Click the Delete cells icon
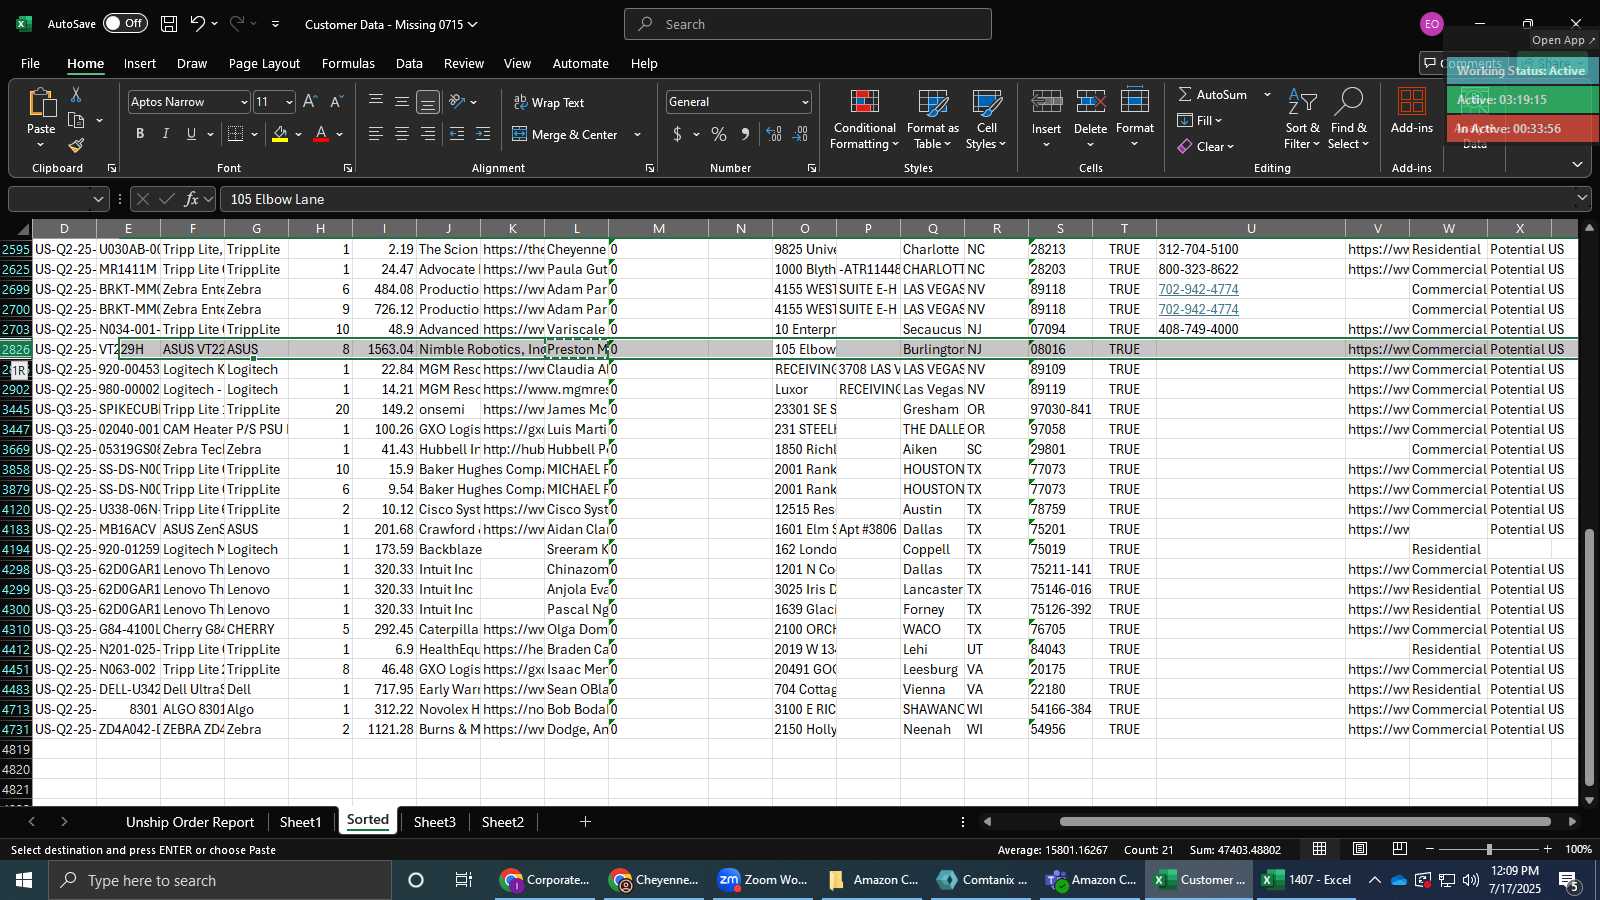Image resolution: width=1600 pixels, height=900 pixels. tap(1090, 101)
